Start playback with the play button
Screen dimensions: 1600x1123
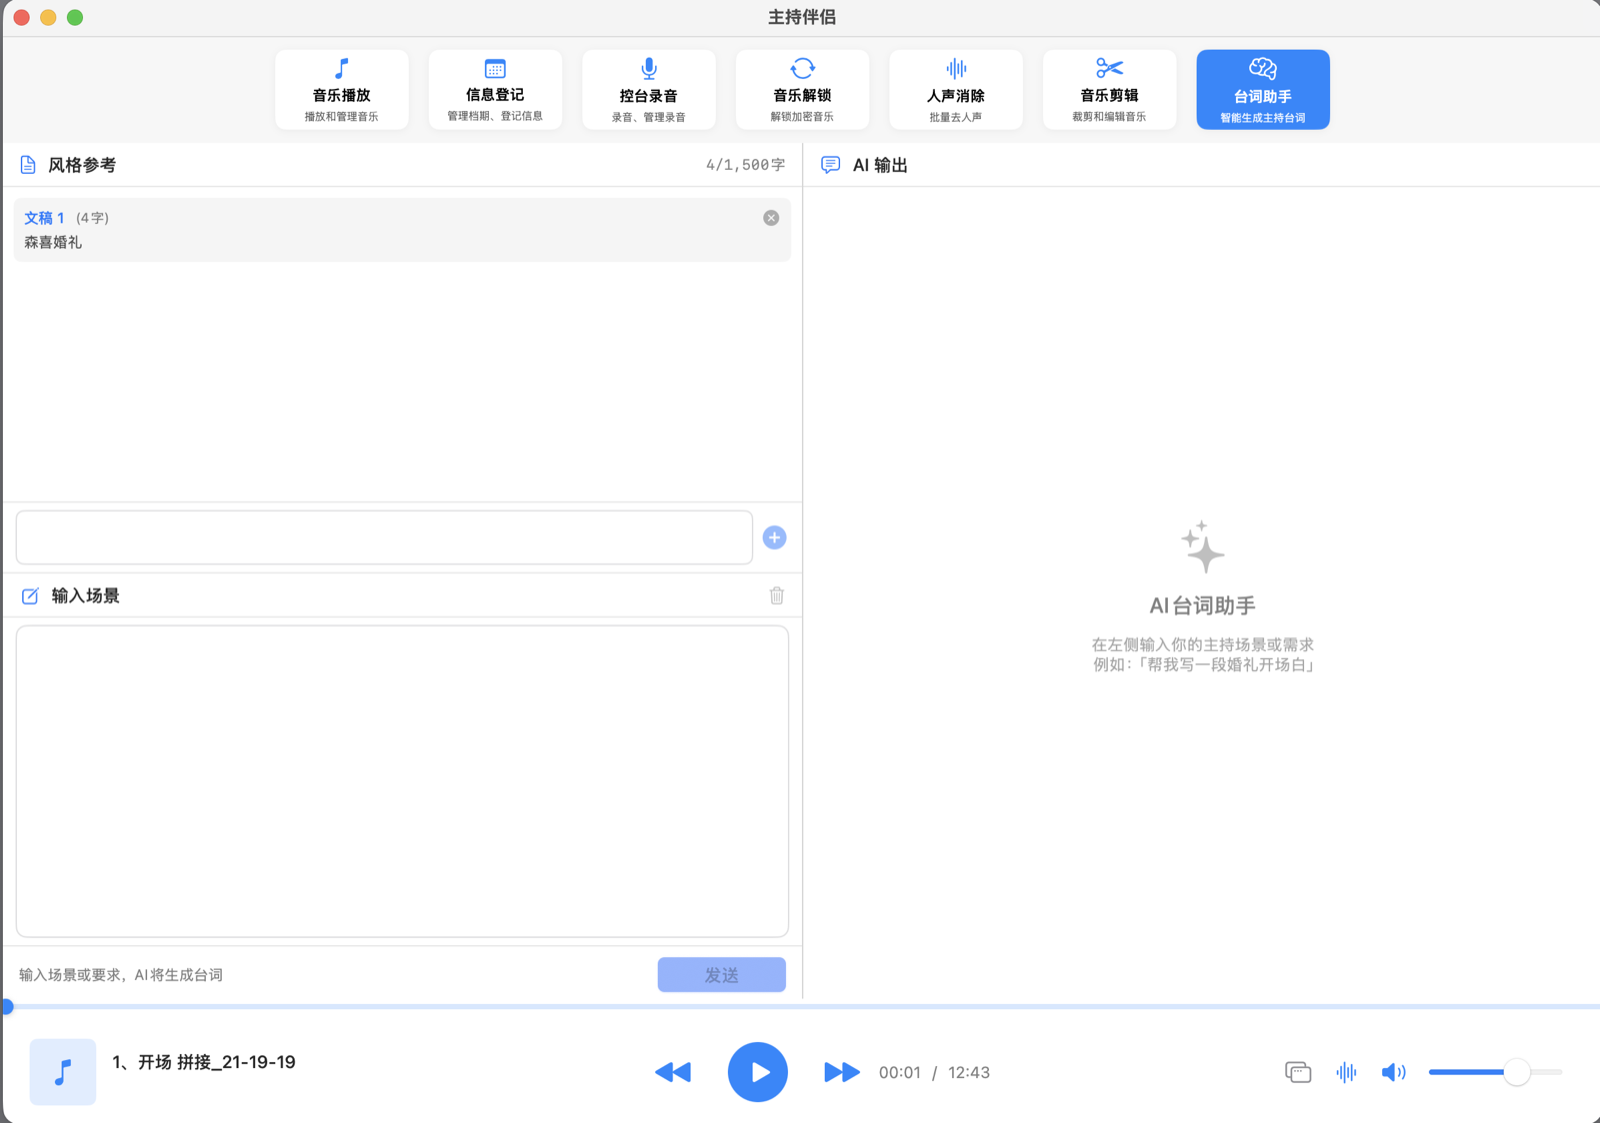coord(757,1072)
